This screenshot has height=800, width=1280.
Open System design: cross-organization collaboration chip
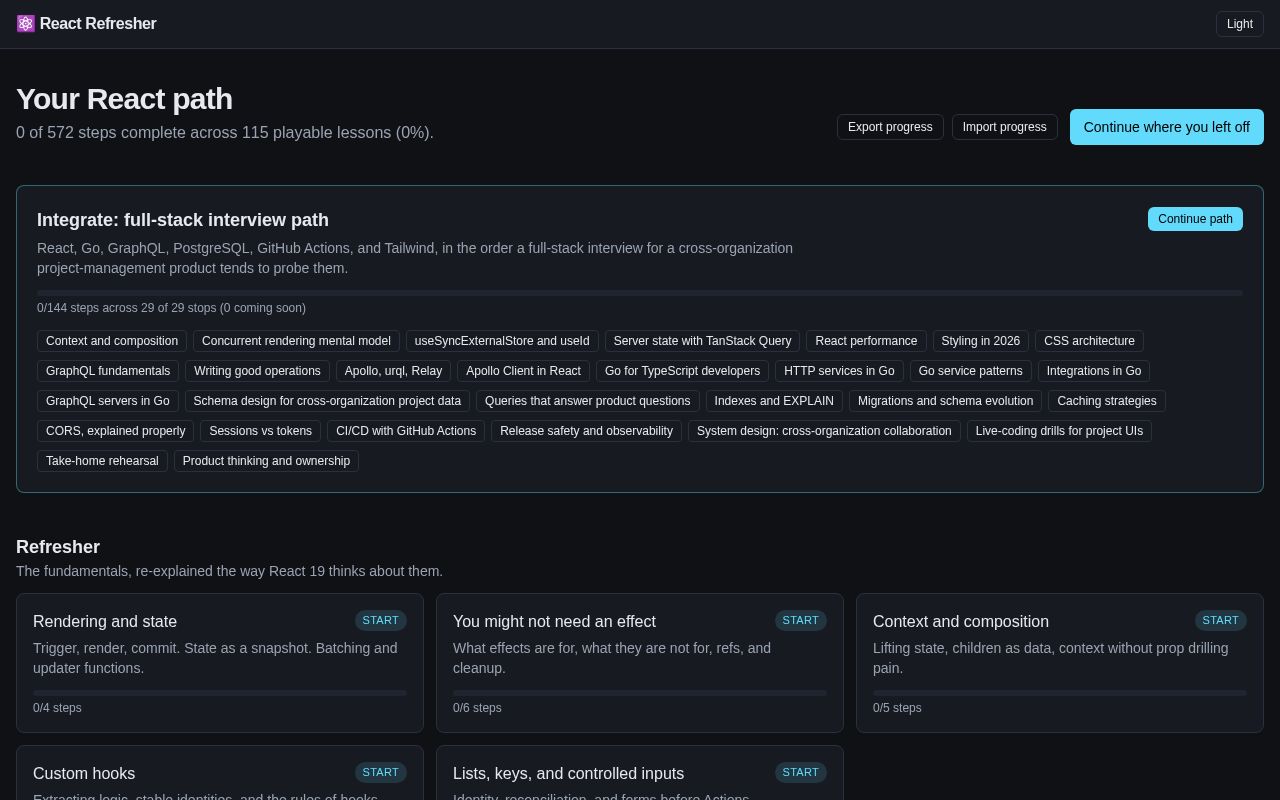[824, 431]
